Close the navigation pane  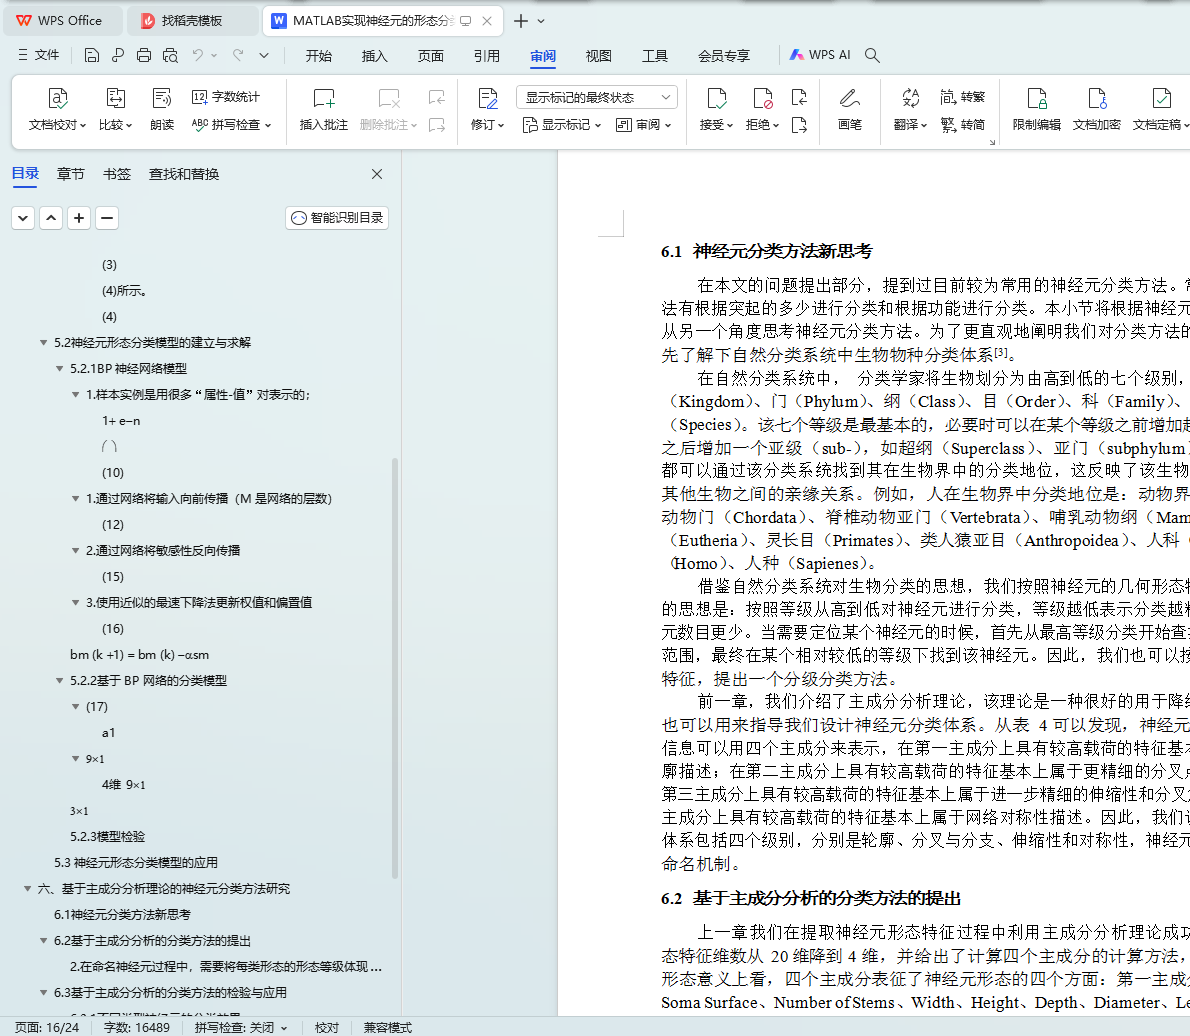376,175
